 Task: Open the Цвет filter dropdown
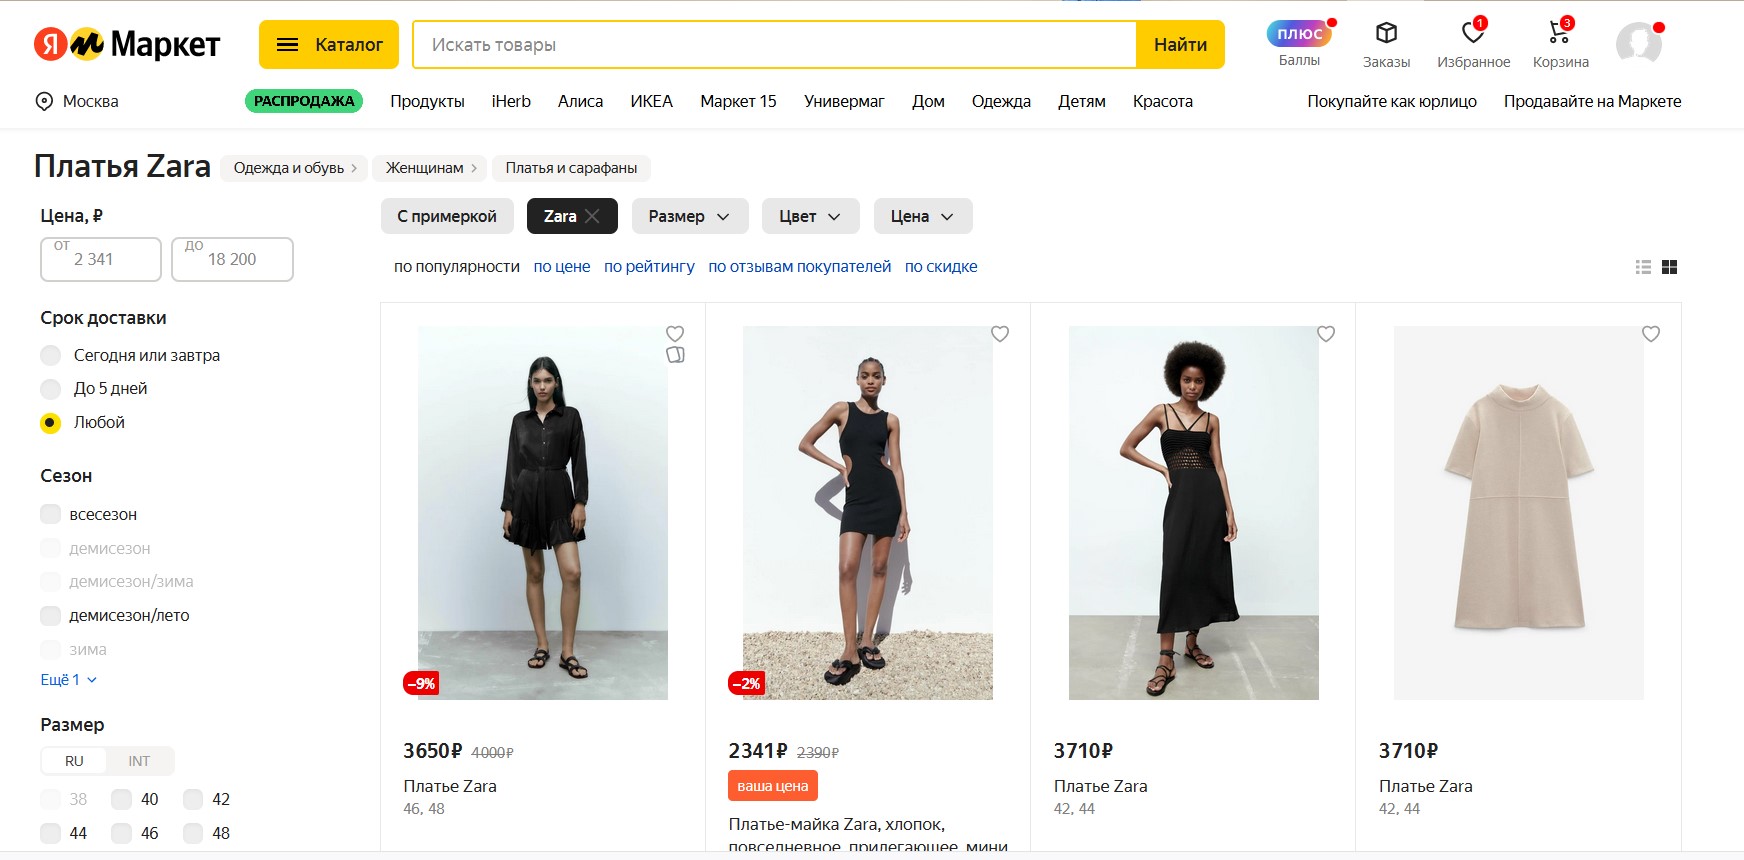pos(810,216)
